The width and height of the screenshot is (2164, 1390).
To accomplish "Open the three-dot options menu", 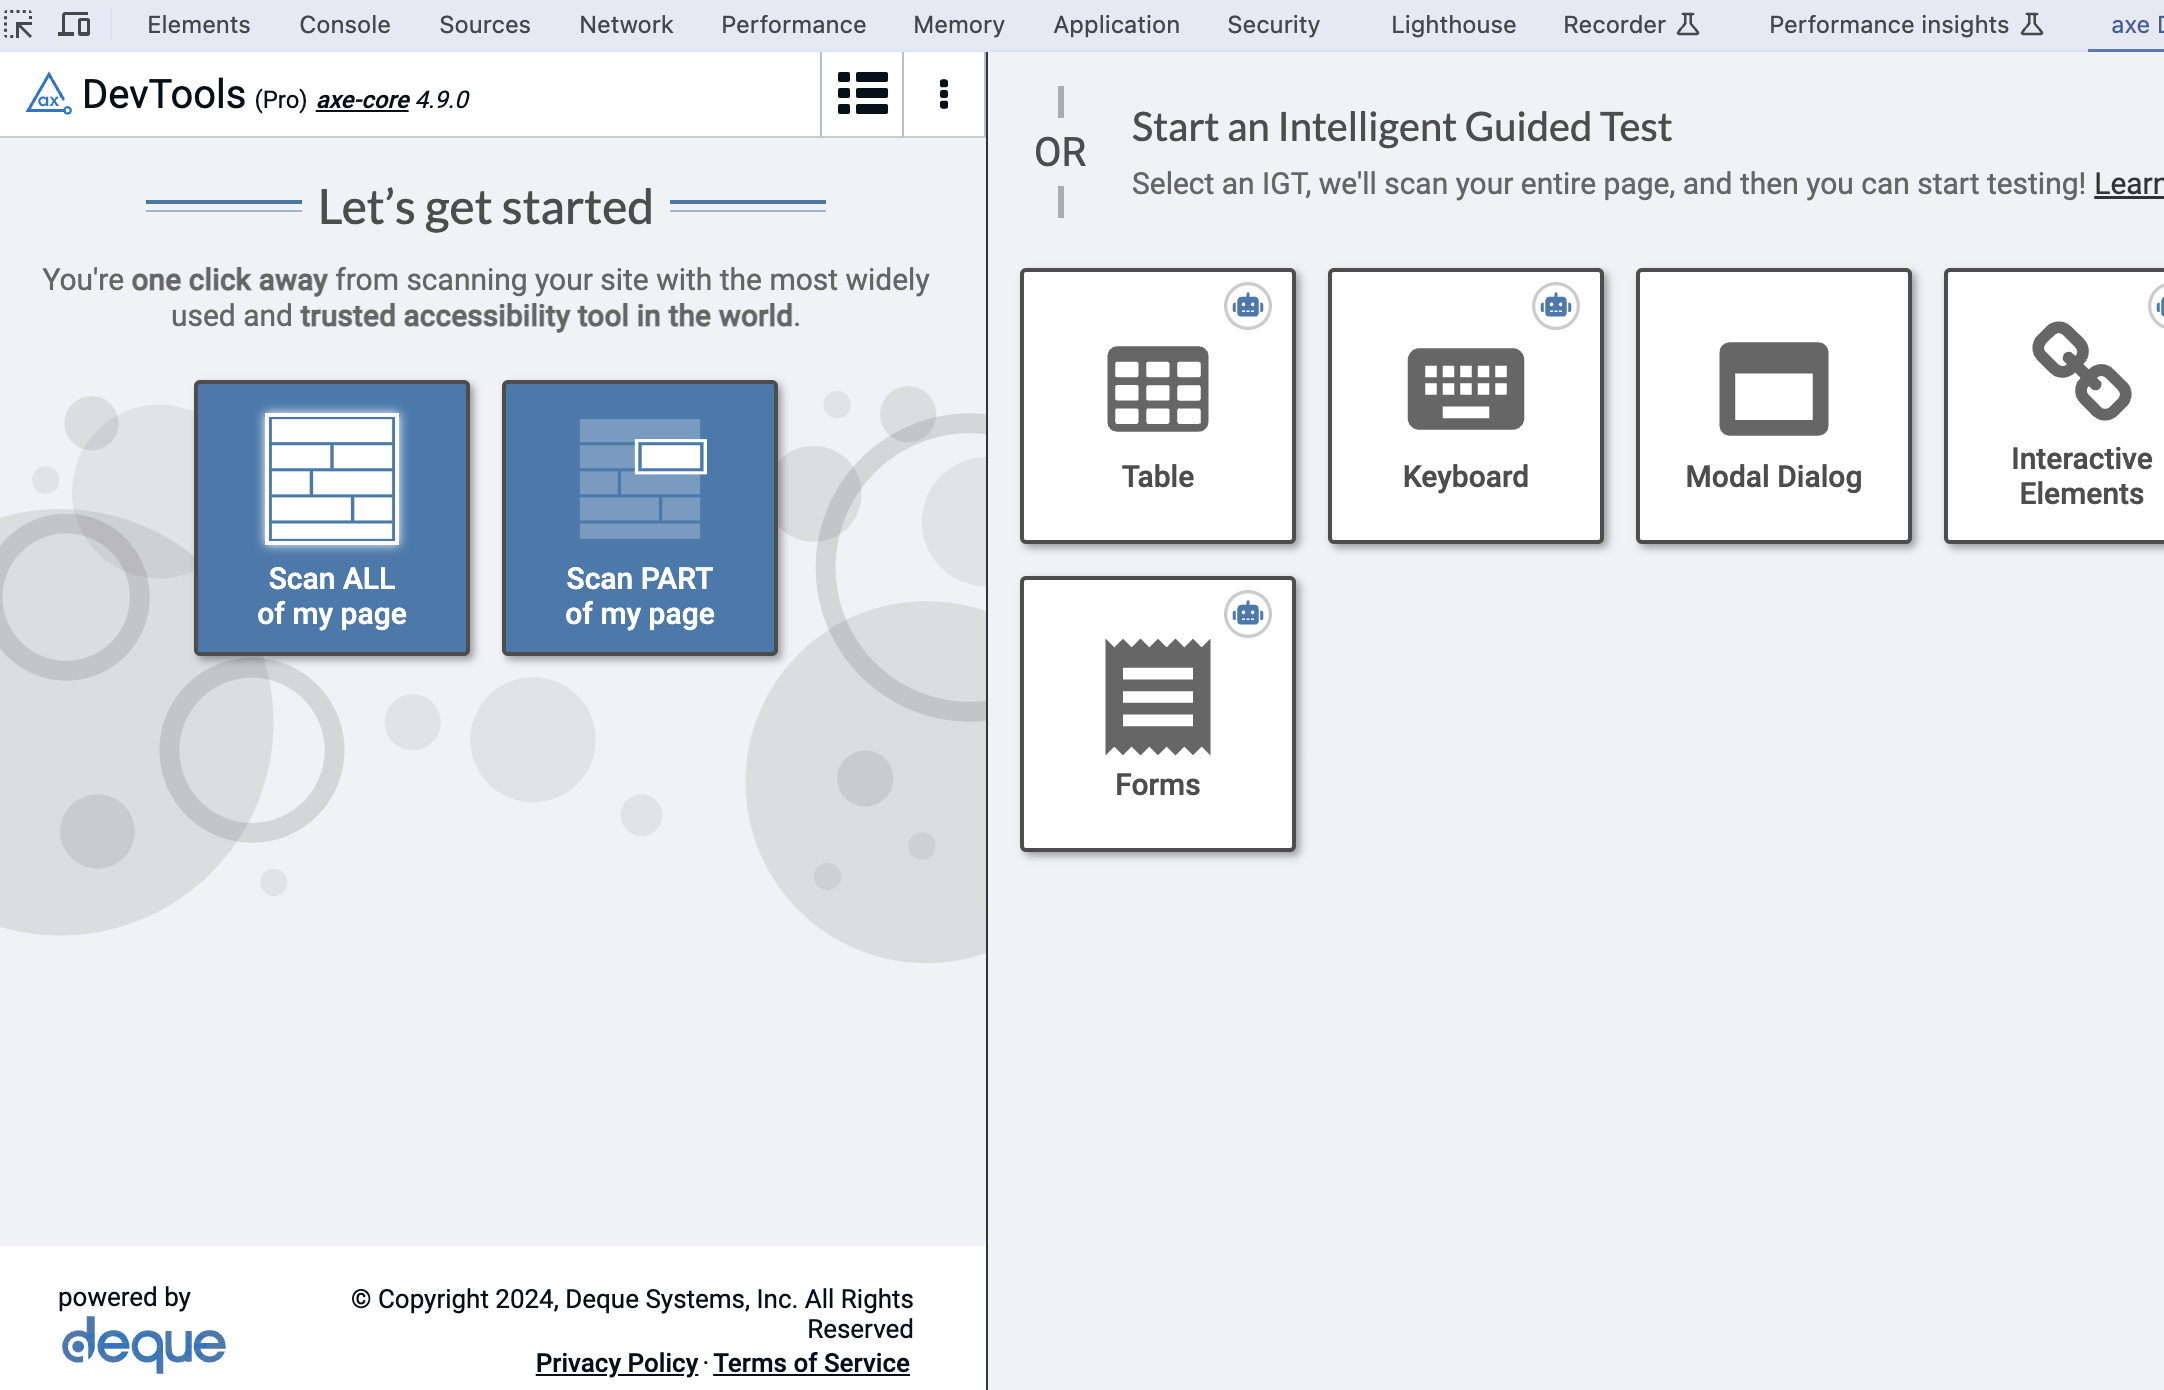I will [944, 94].
